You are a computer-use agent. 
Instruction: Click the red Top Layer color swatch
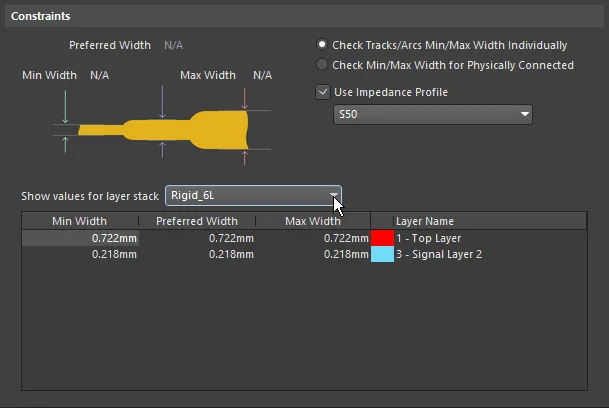383,238
